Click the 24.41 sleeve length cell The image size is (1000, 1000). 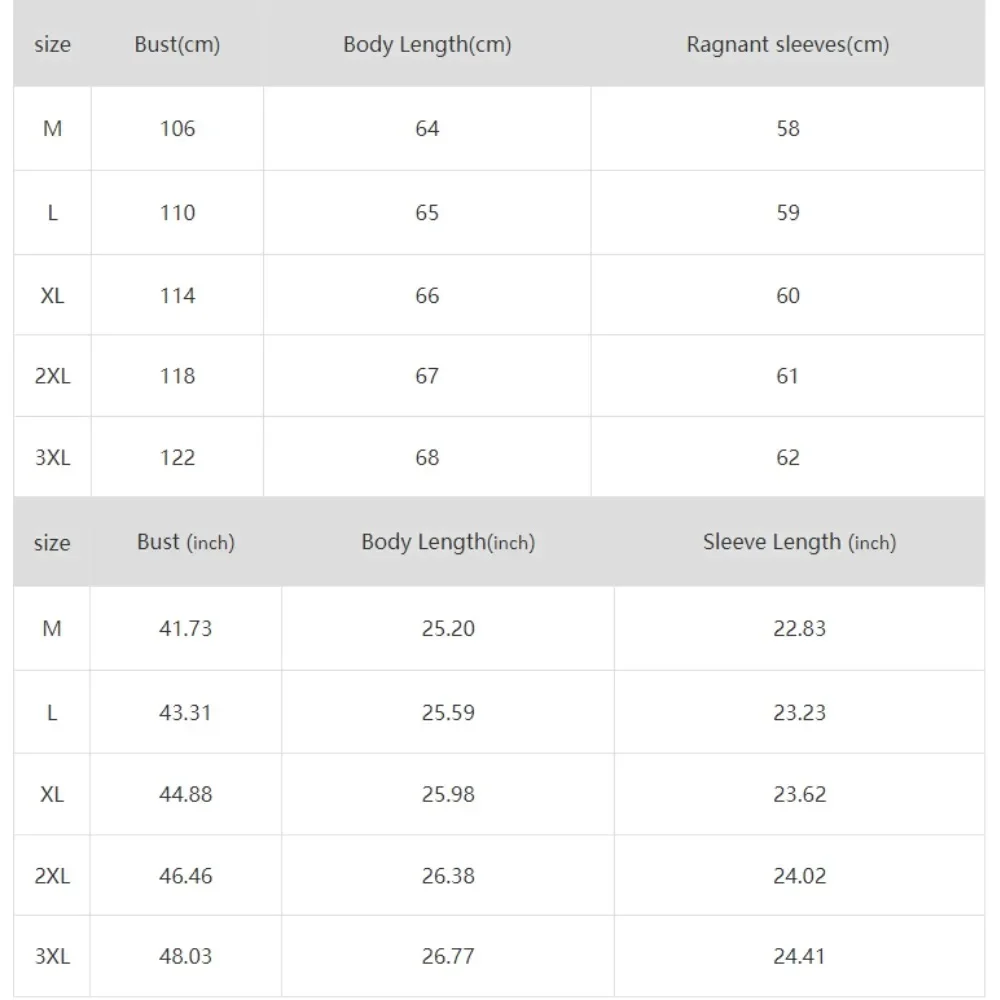click(799, 956)
